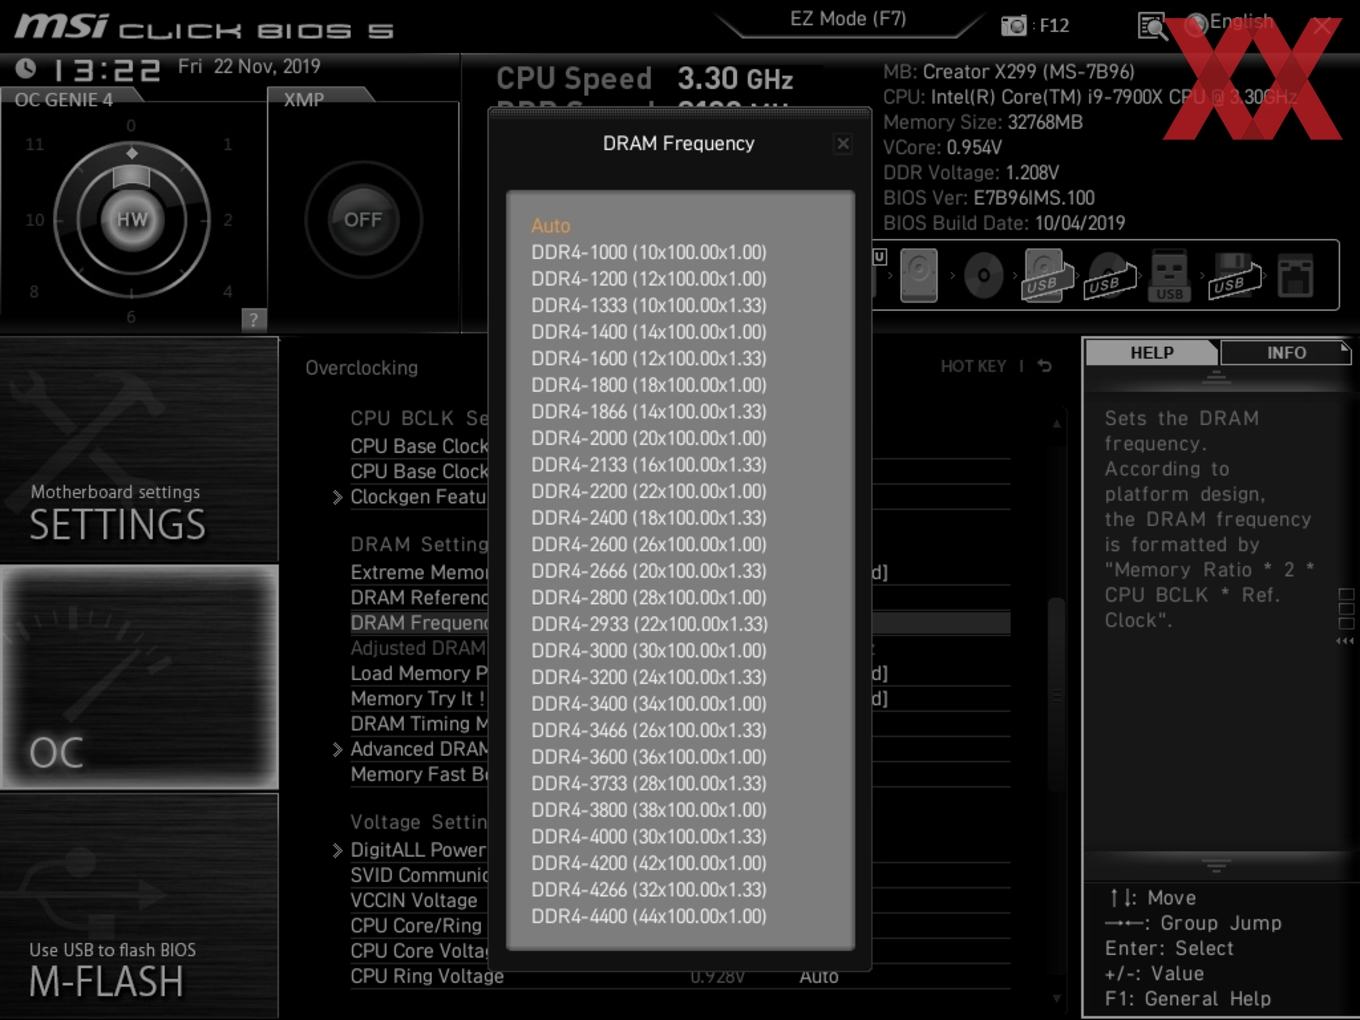This screenshot has height=1020, width=1360.
Task: Click the network boot device icon
Action: tap(1295, 276)
